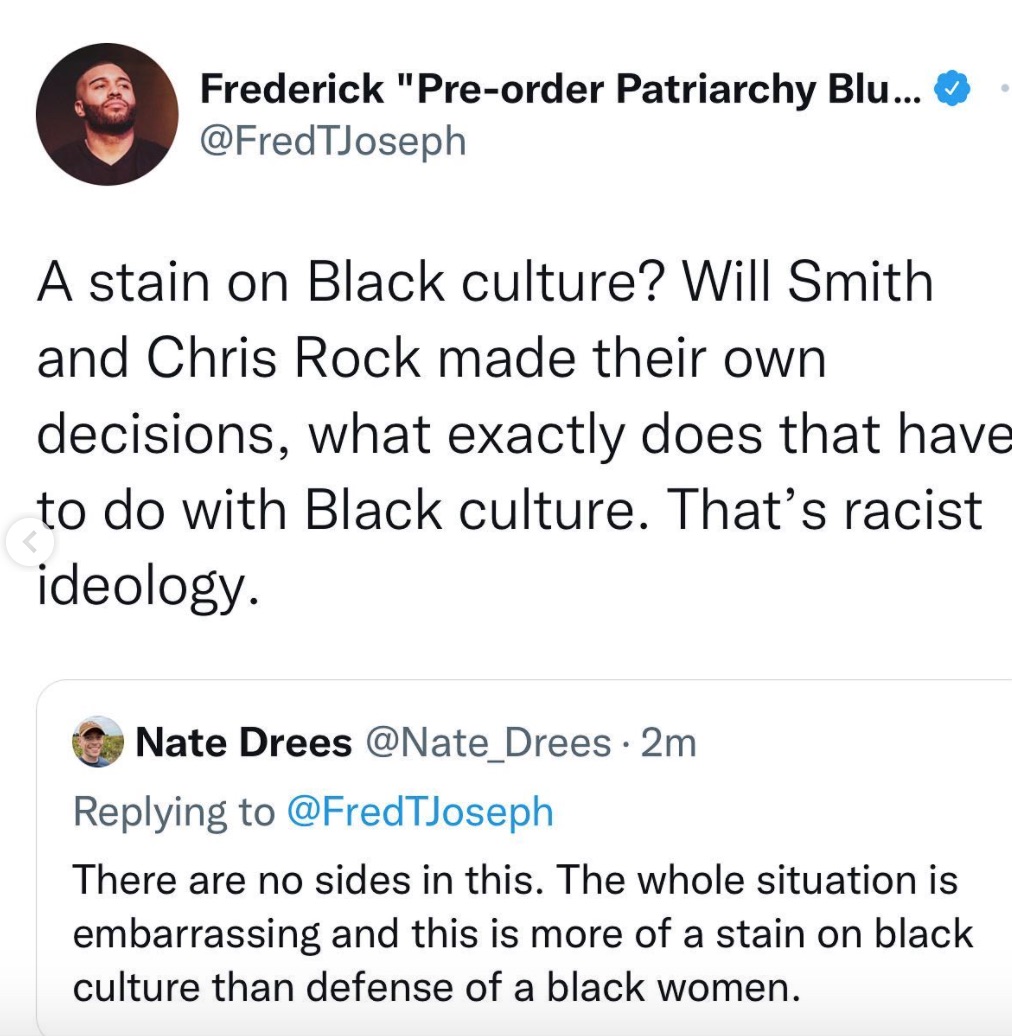Go to the previous image with the left chevron

tap(30, 543)
